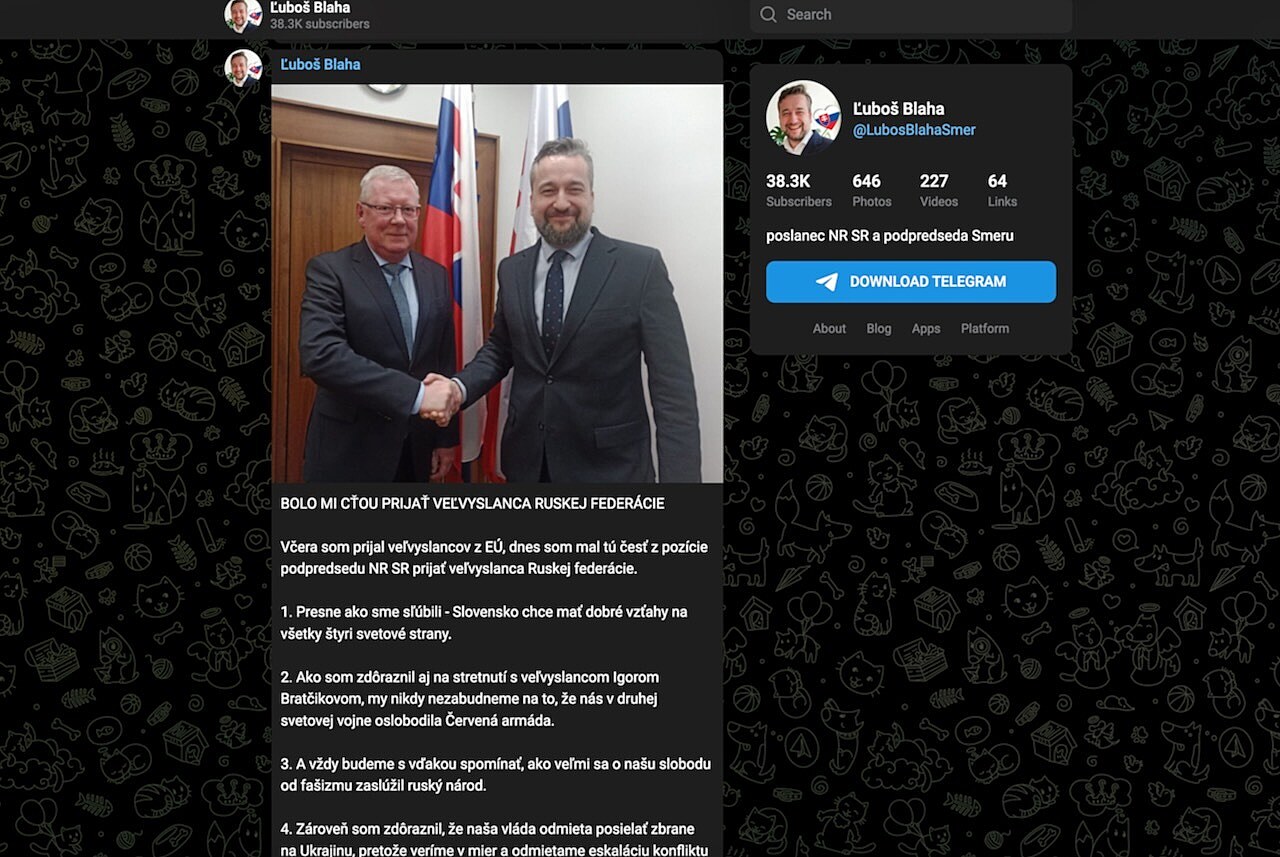Open the Blog link
This screenshot has height=857, width=1280.
pyautogui.click(x=879, y=328)
